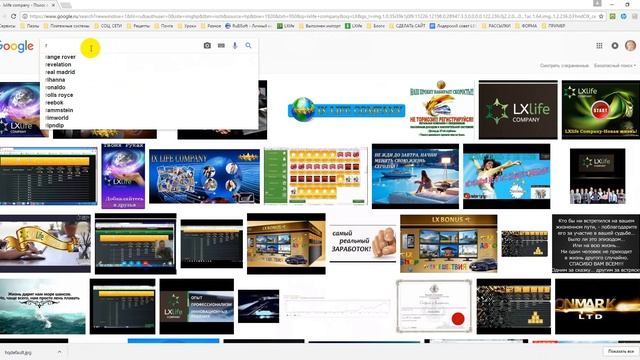Image resolution: width=640 pixels, height=360 pixels.
Task: Choose the 'rimworld' suggestion
Action: tap(57, 118)
